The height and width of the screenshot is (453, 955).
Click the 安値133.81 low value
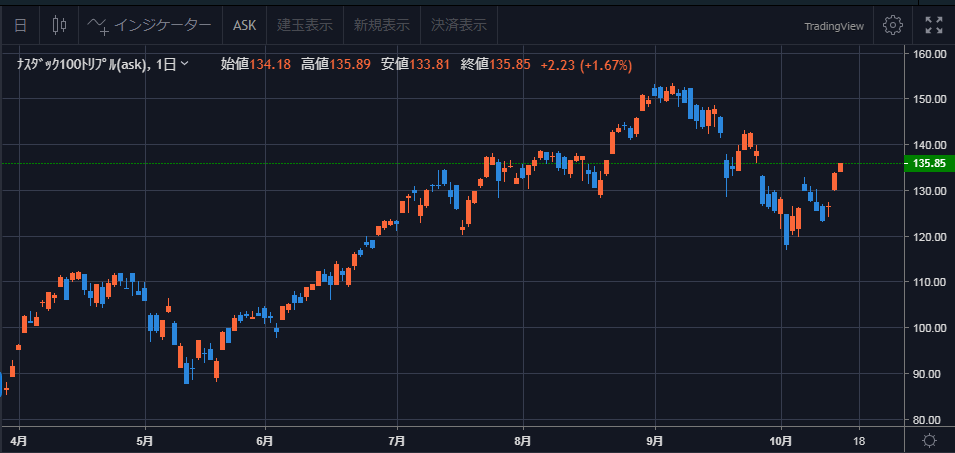click(x=415, y=65)
